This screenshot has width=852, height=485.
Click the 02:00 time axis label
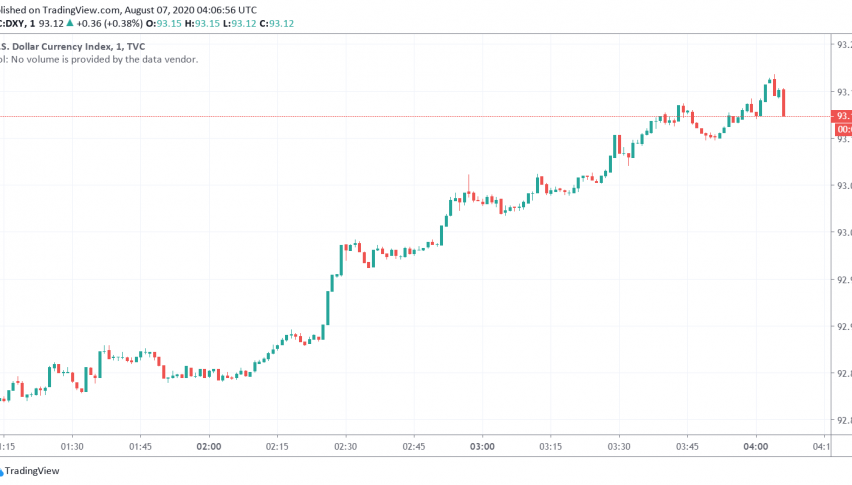[209, 446]
